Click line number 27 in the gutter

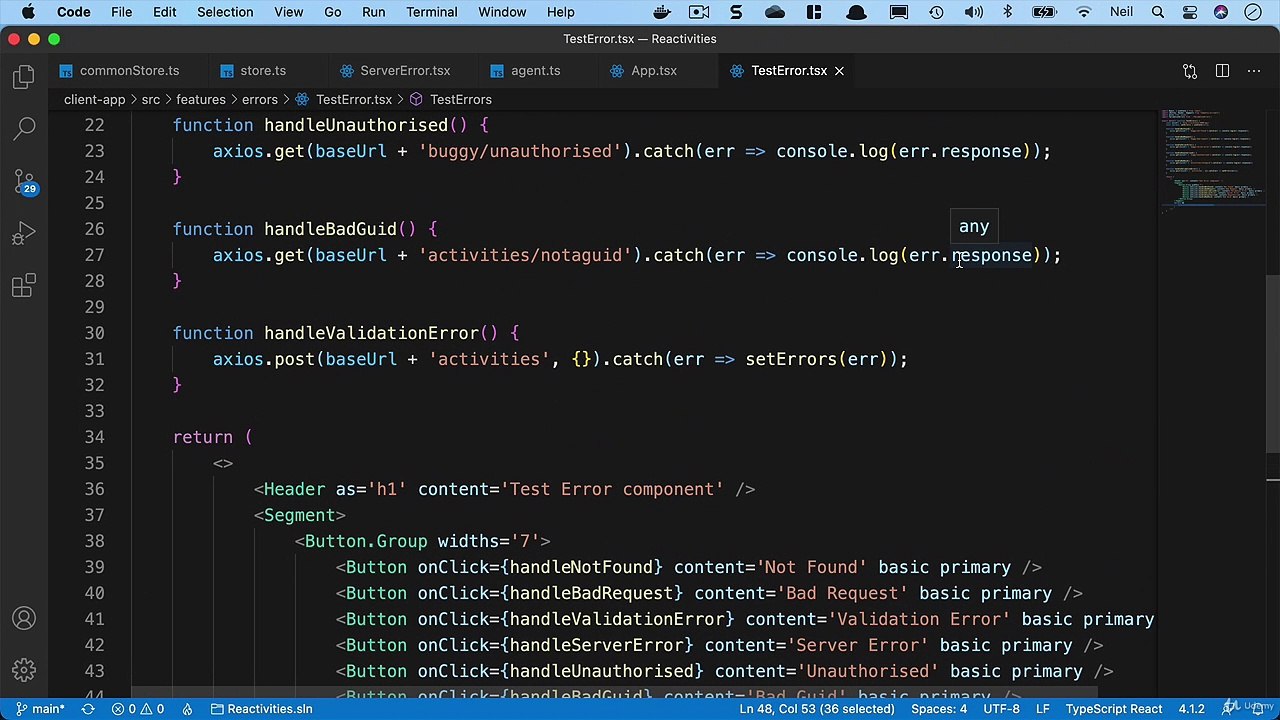coord(94,255)
